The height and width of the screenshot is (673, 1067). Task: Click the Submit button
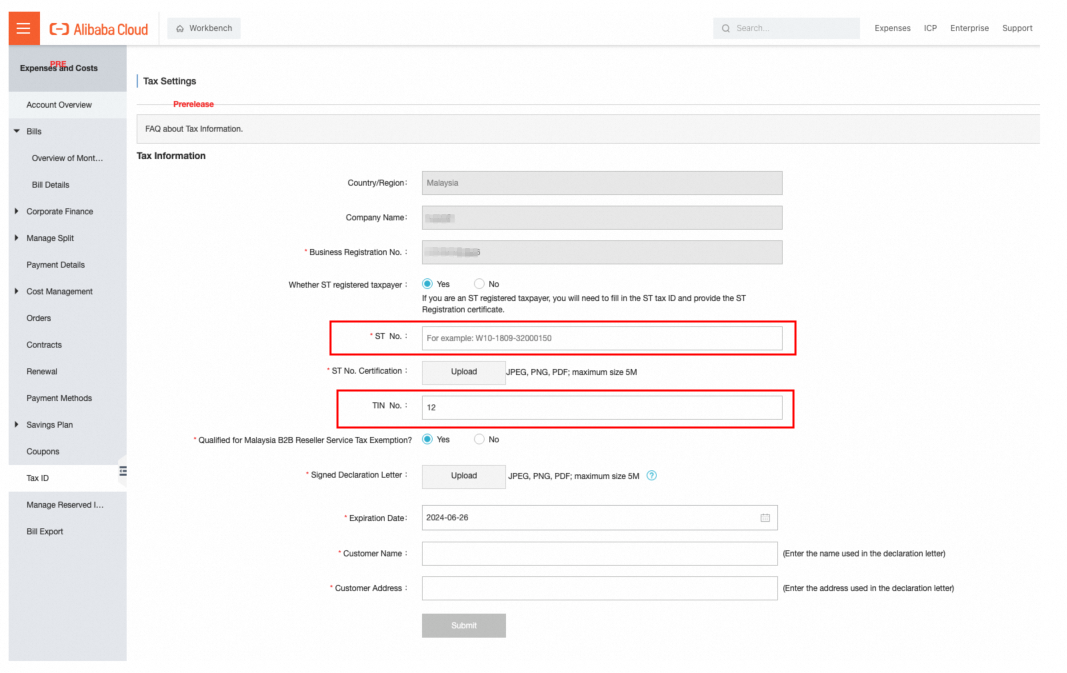click(x=463, y=625)
